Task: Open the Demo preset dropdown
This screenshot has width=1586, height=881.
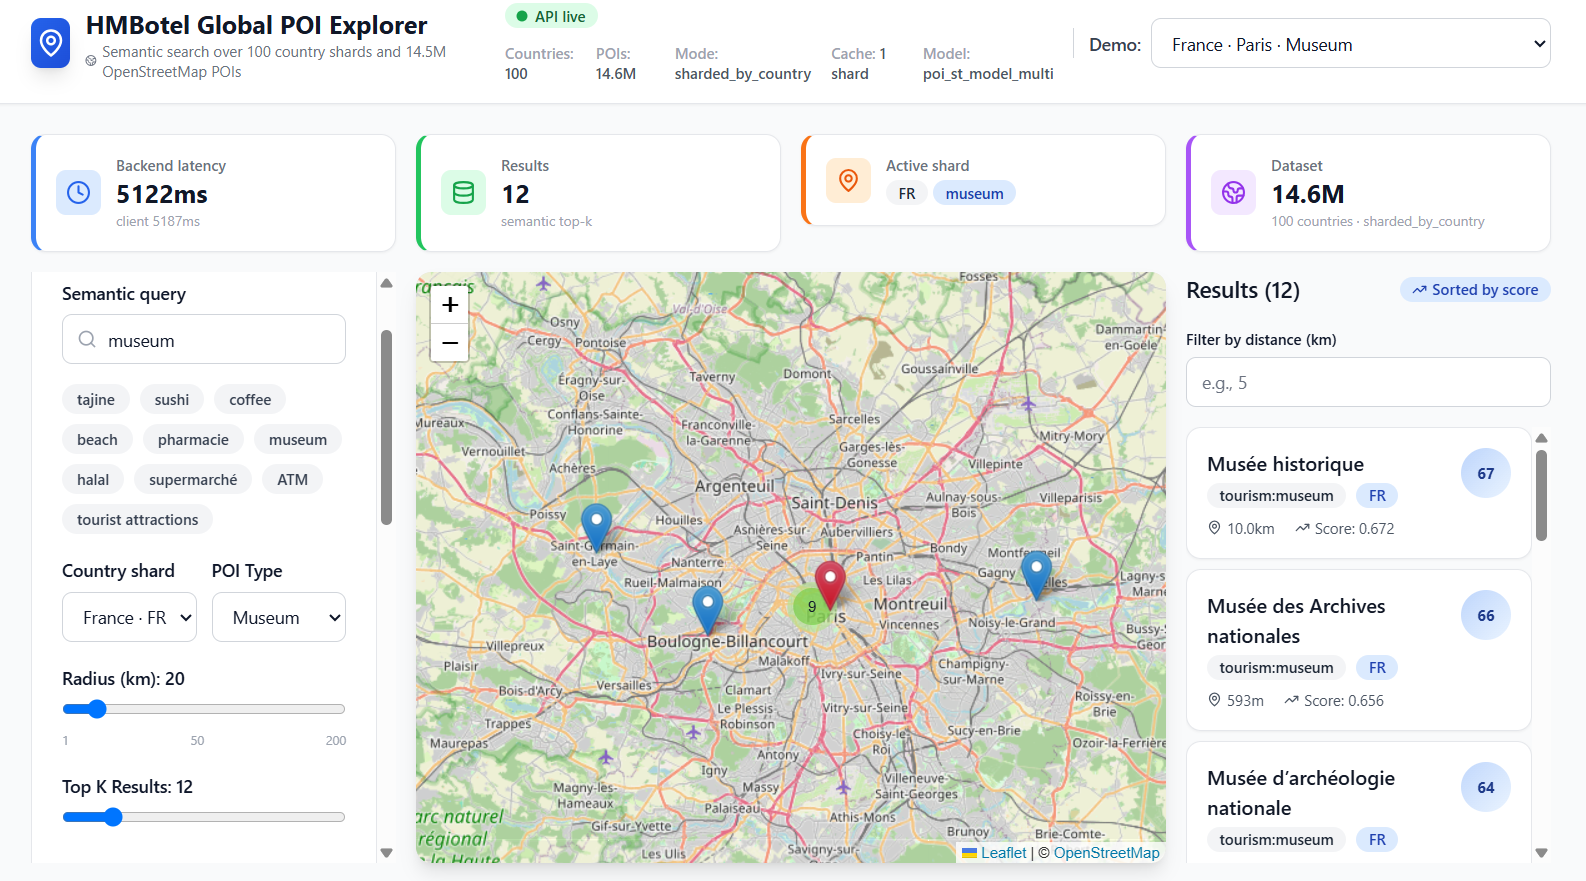Action: [1350, 44]
